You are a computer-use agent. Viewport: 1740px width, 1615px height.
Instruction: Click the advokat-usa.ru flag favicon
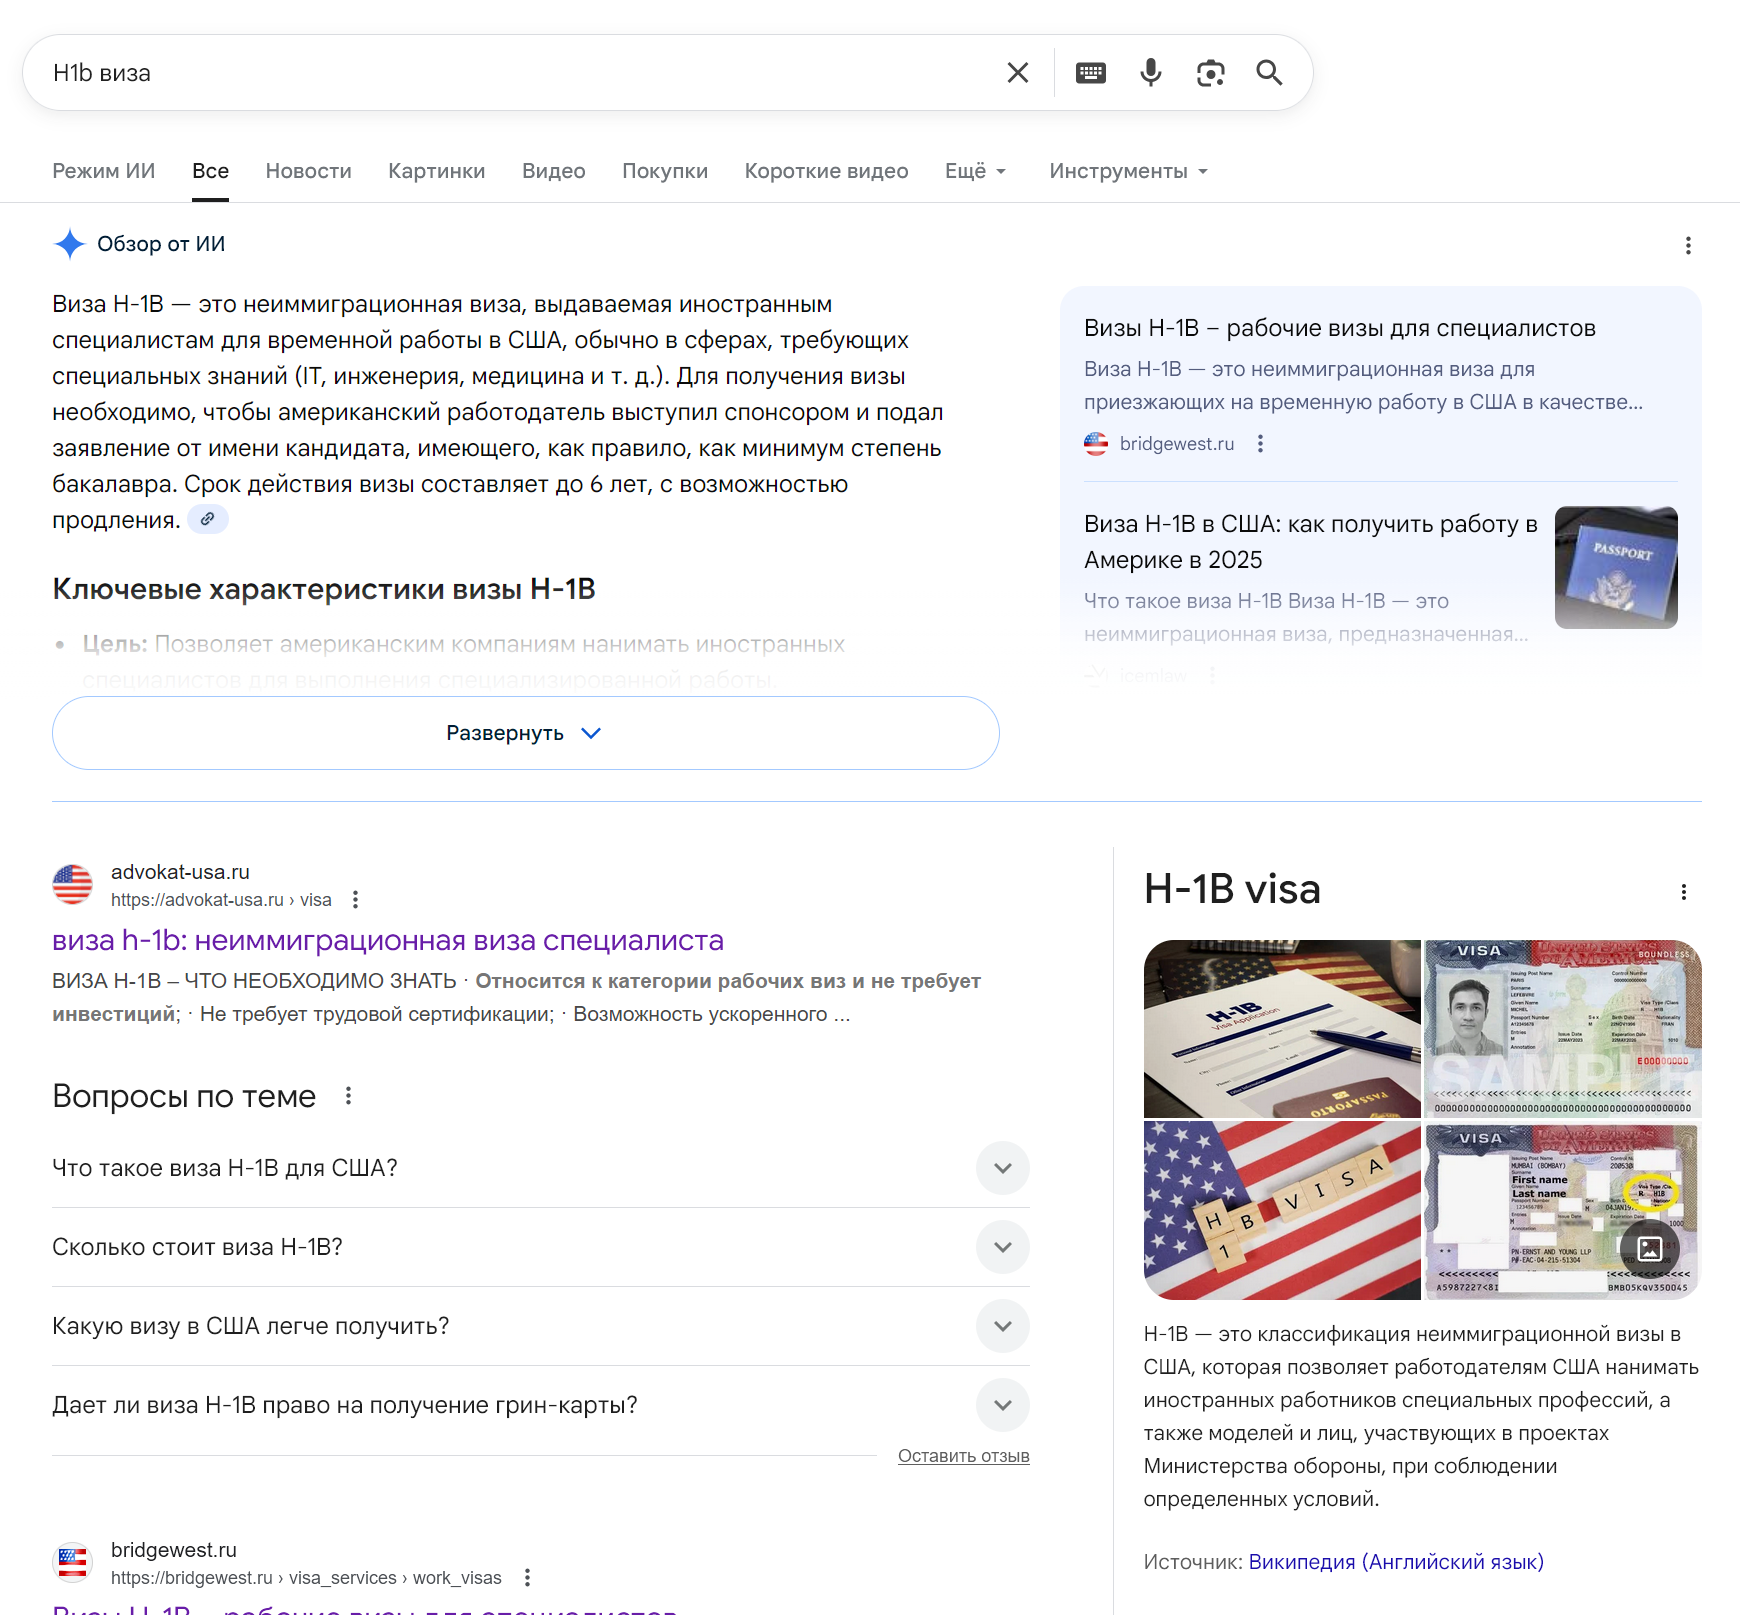pyautogui.click(x=72, y=885)
